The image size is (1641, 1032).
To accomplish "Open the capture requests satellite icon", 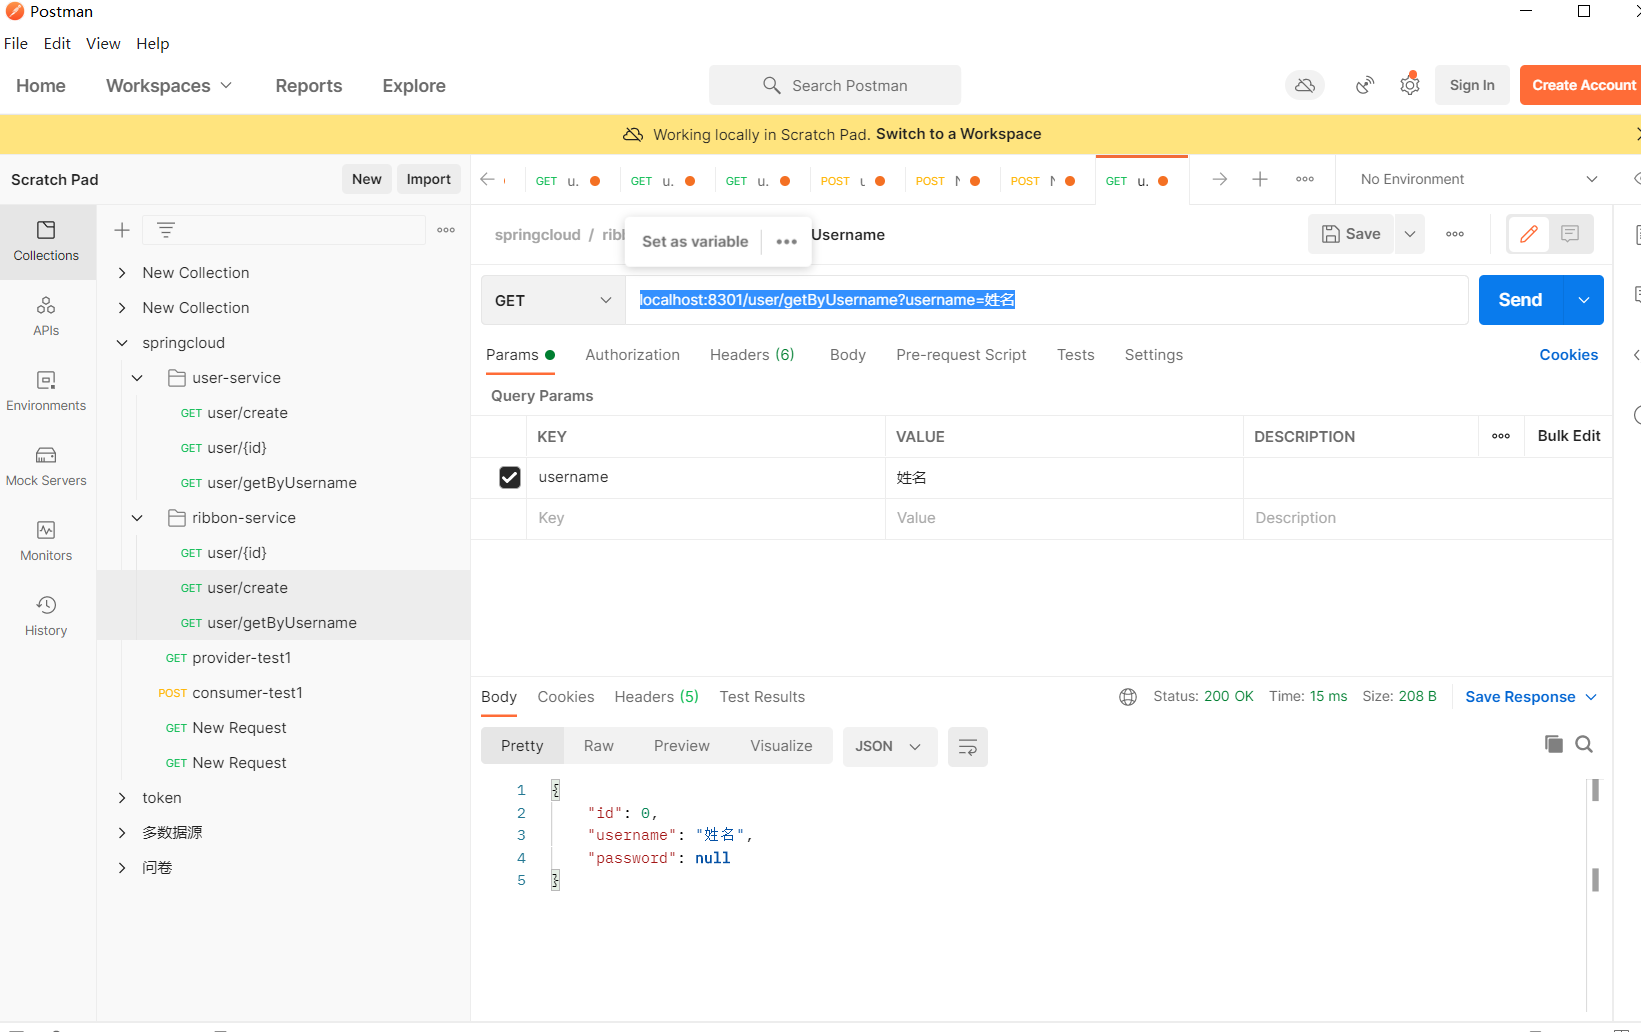I will click(1365, 86).
